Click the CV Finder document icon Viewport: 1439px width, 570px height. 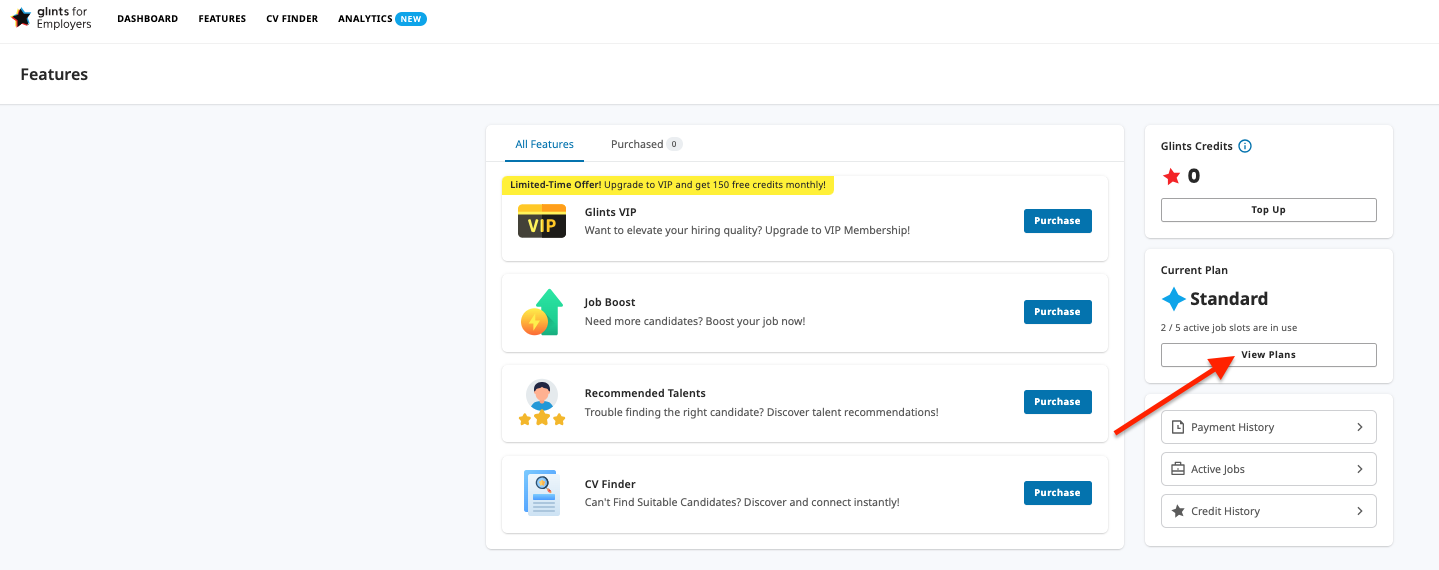pos(542,493)
